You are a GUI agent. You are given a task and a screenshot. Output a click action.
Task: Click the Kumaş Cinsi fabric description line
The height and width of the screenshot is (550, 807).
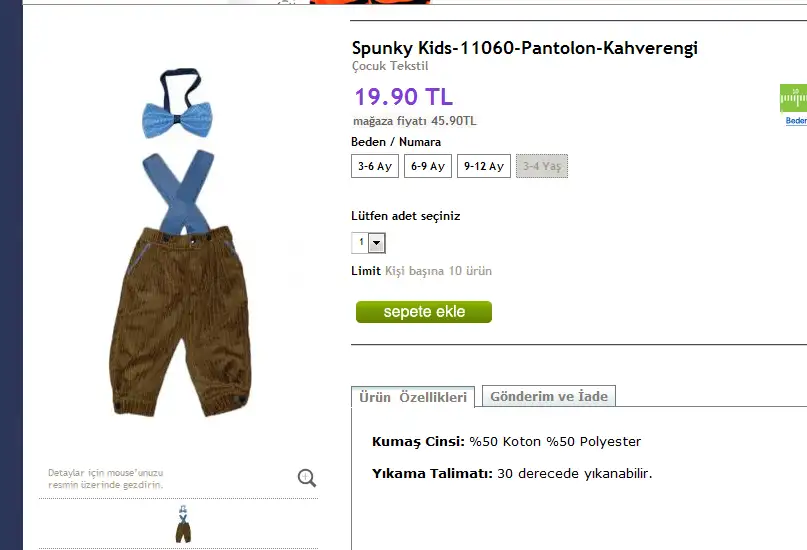(506, 441)
